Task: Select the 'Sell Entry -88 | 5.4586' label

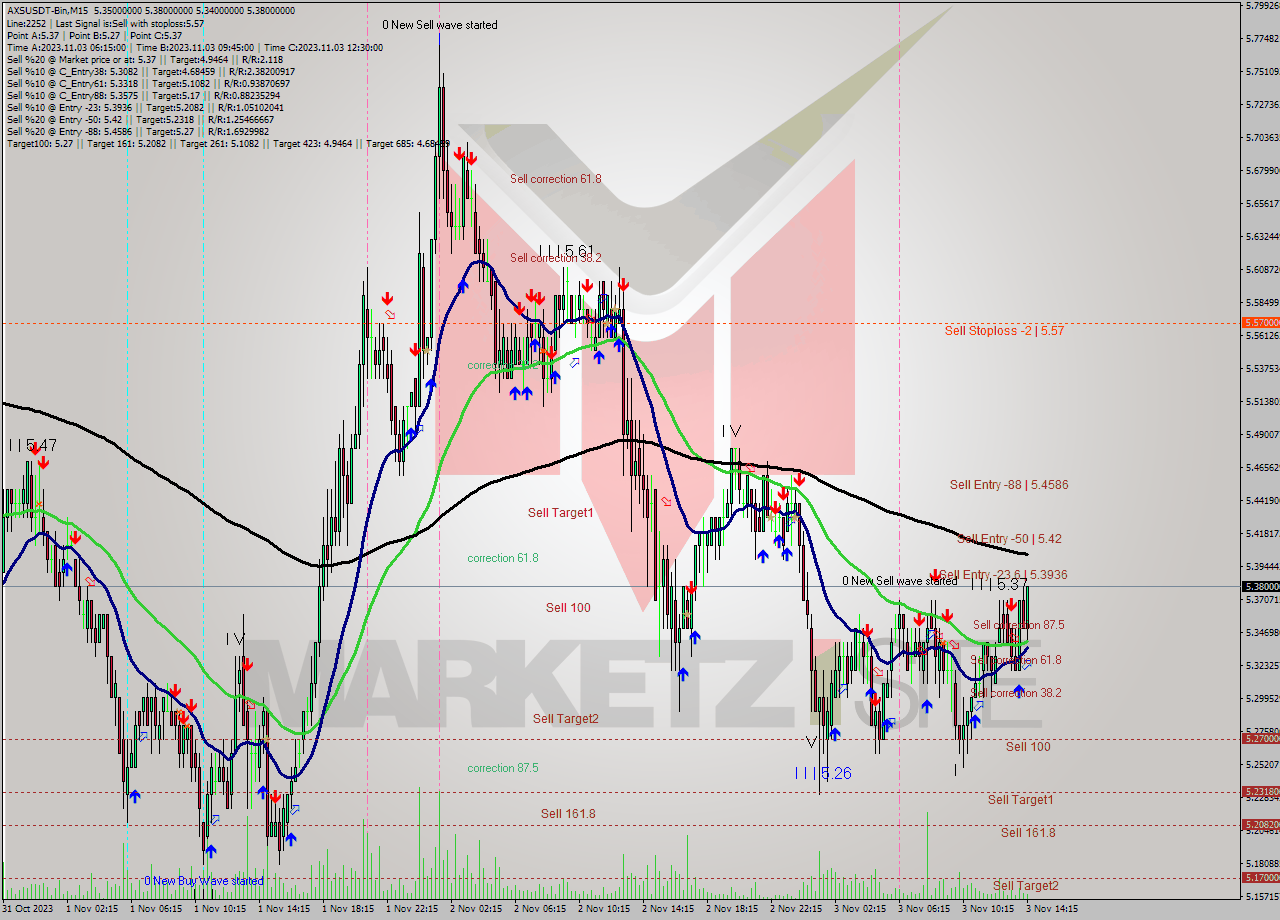Action: point(1009,485)
